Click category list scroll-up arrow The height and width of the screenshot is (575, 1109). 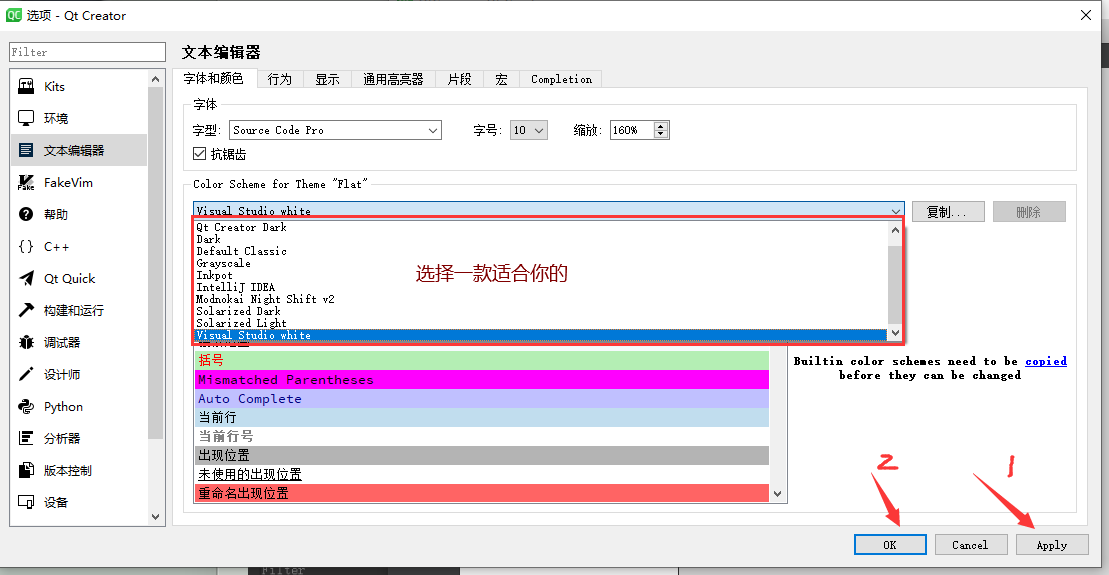156,79
